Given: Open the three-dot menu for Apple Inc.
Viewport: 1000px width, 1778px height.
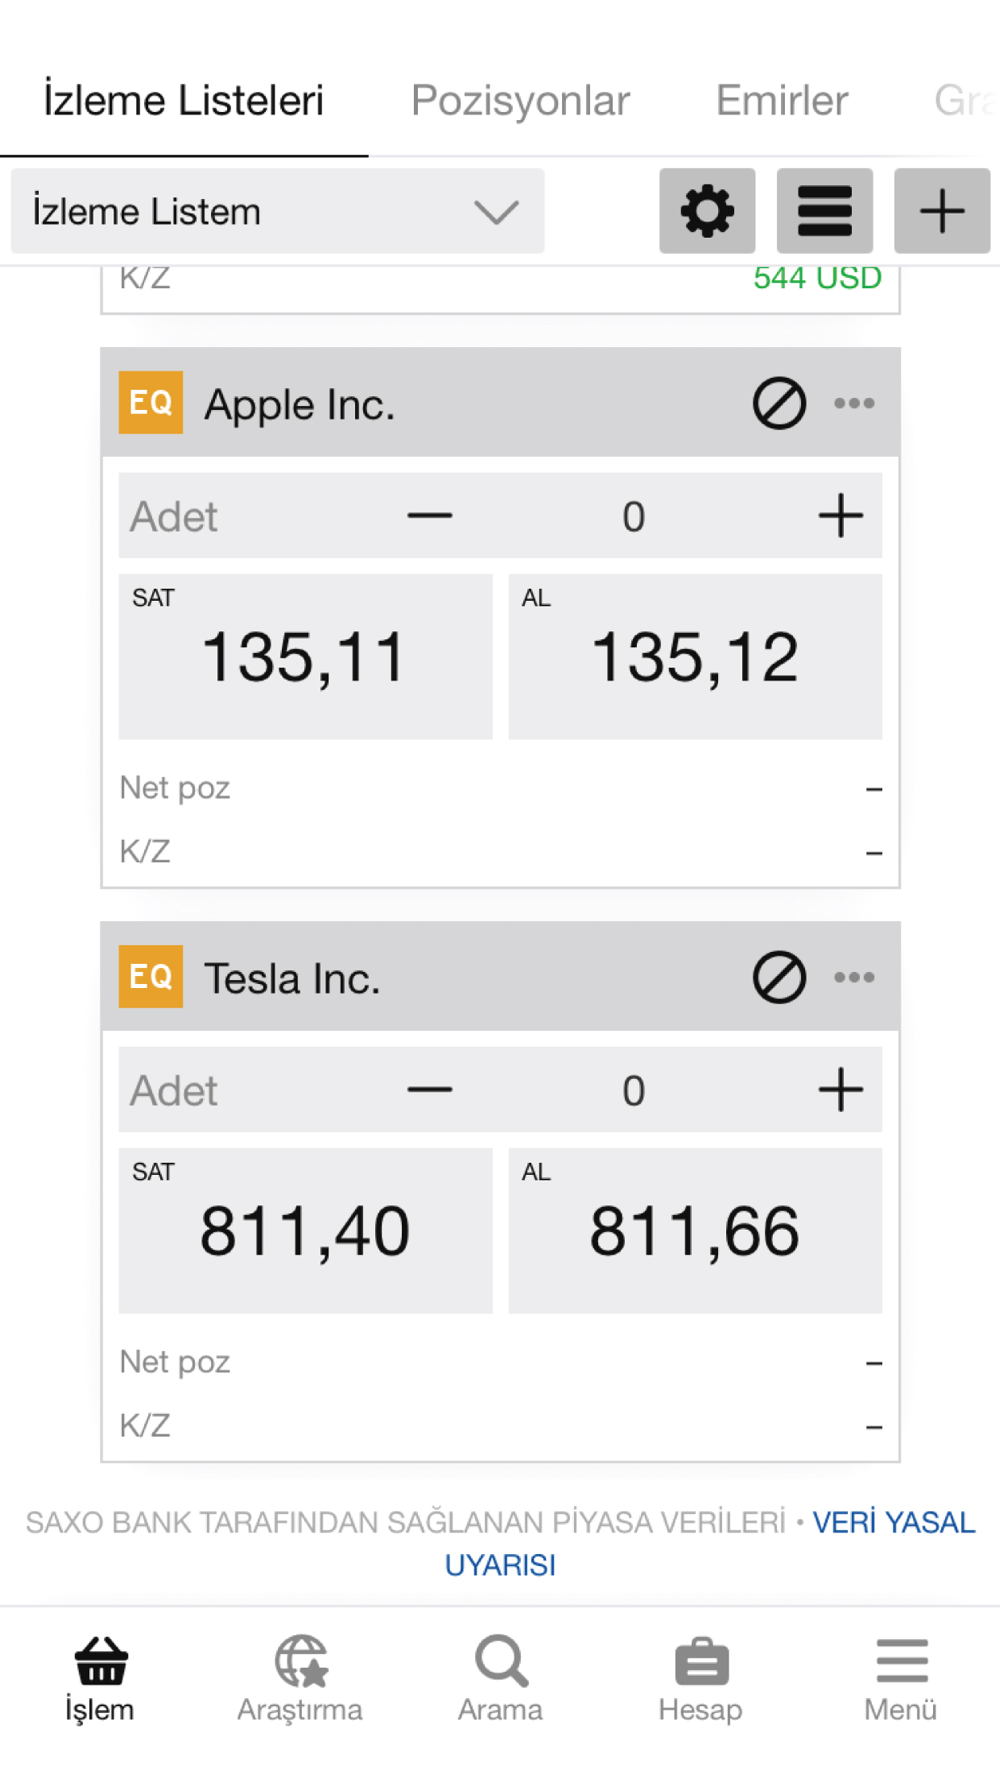Looking at the screenshot, I should click(x=854, y=403).
